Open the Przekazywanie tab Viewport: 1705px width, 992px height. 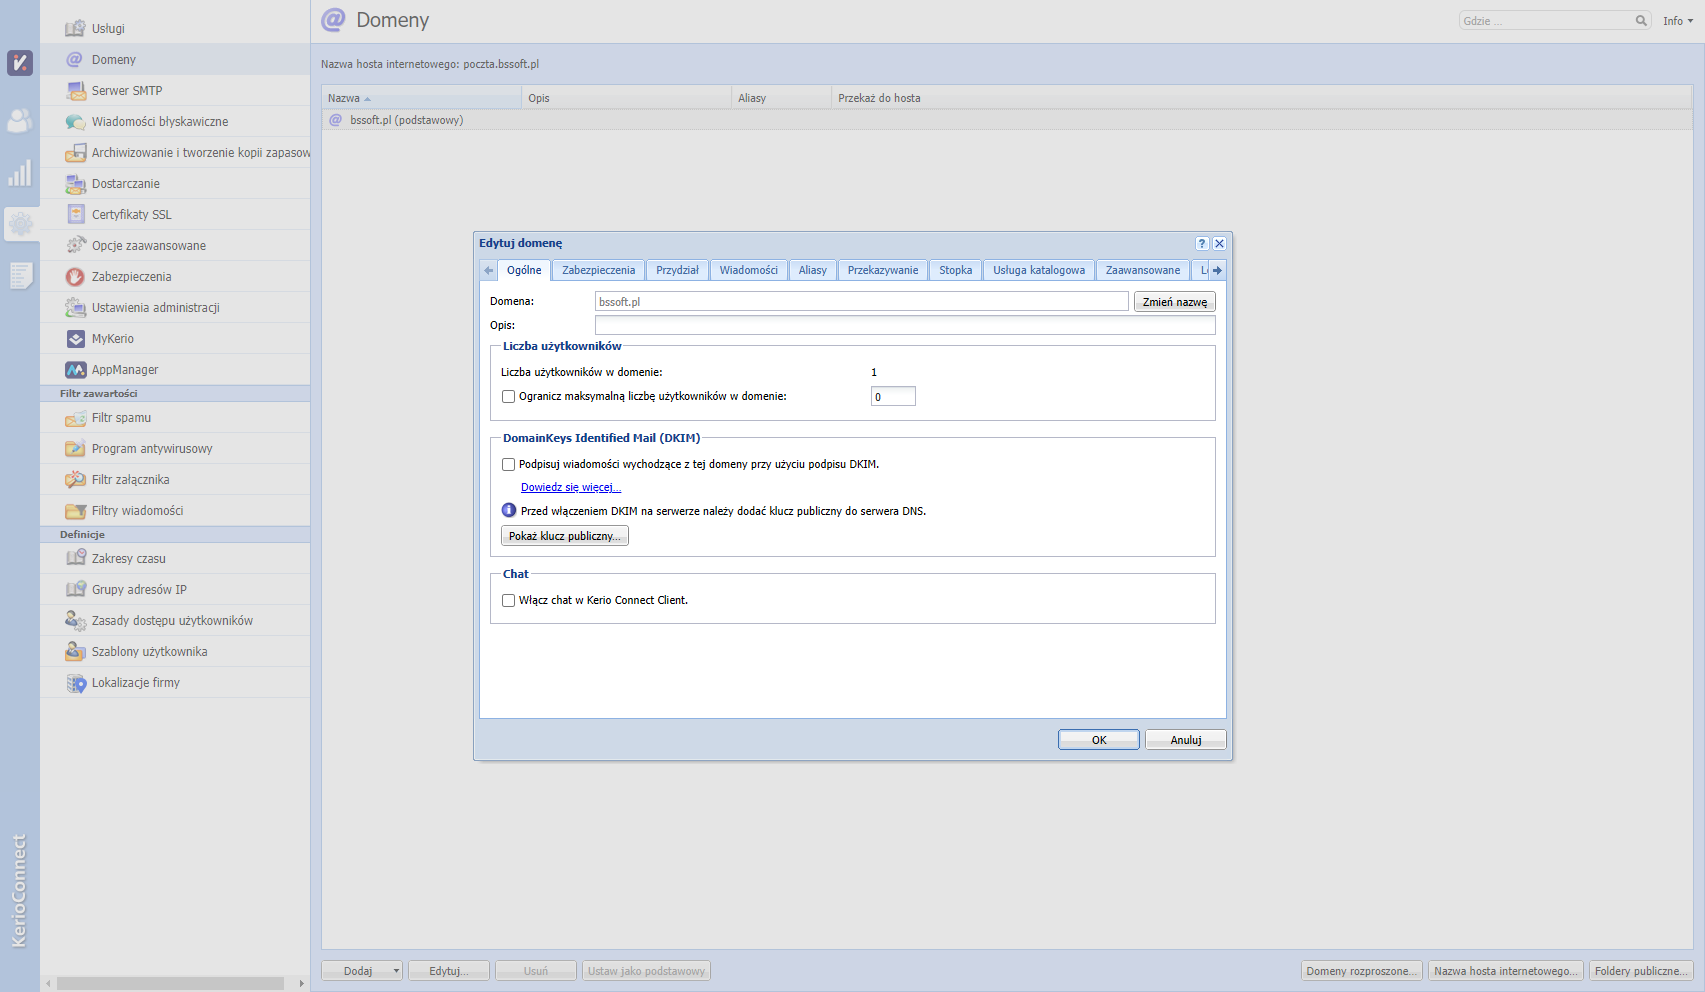[882, 270]
